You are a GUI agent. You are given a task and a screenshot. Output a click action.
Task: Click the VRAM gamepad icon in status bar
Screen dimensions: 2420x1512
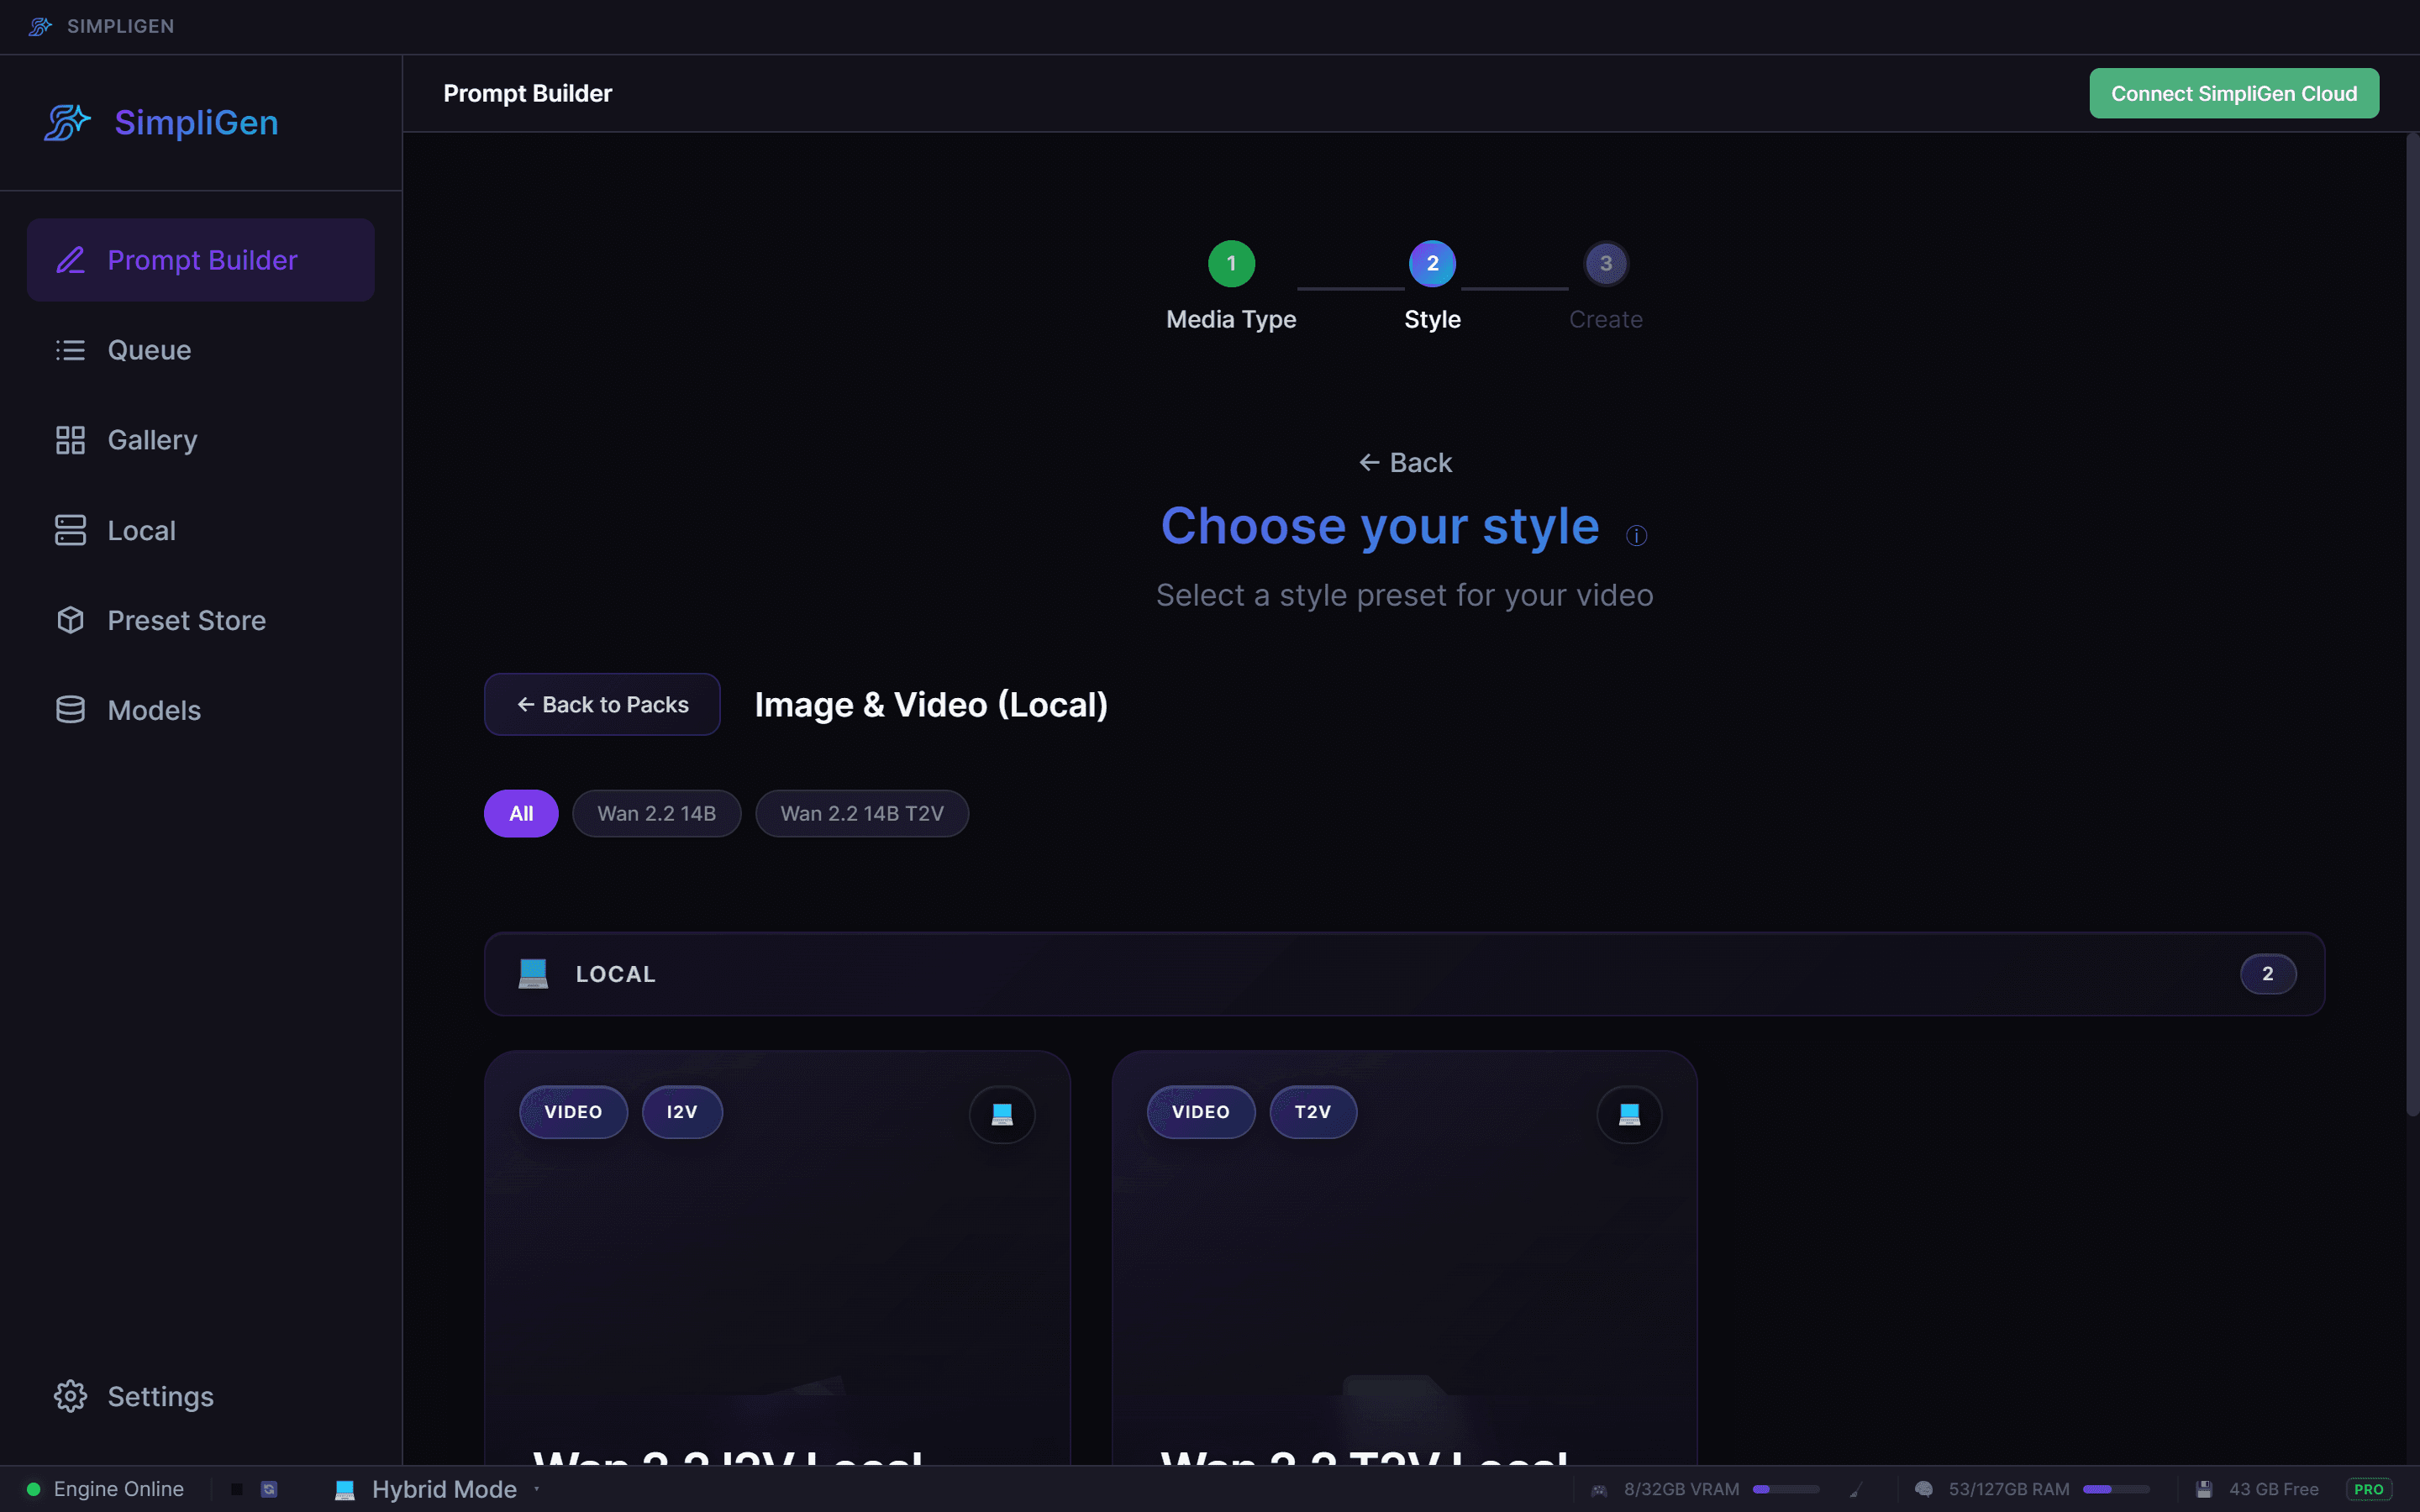click(1599, 1490)
